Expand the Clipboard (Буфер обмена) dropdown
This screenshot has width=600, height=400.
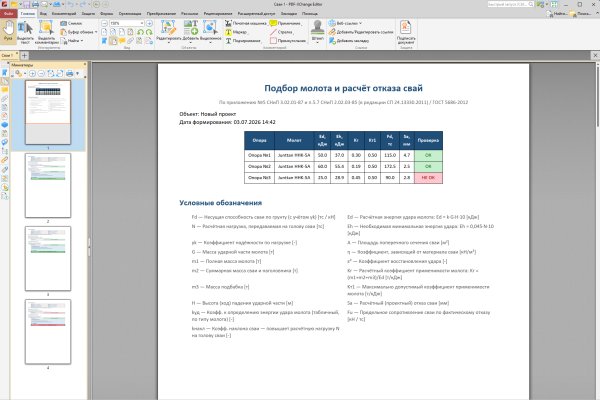[79, 32]
